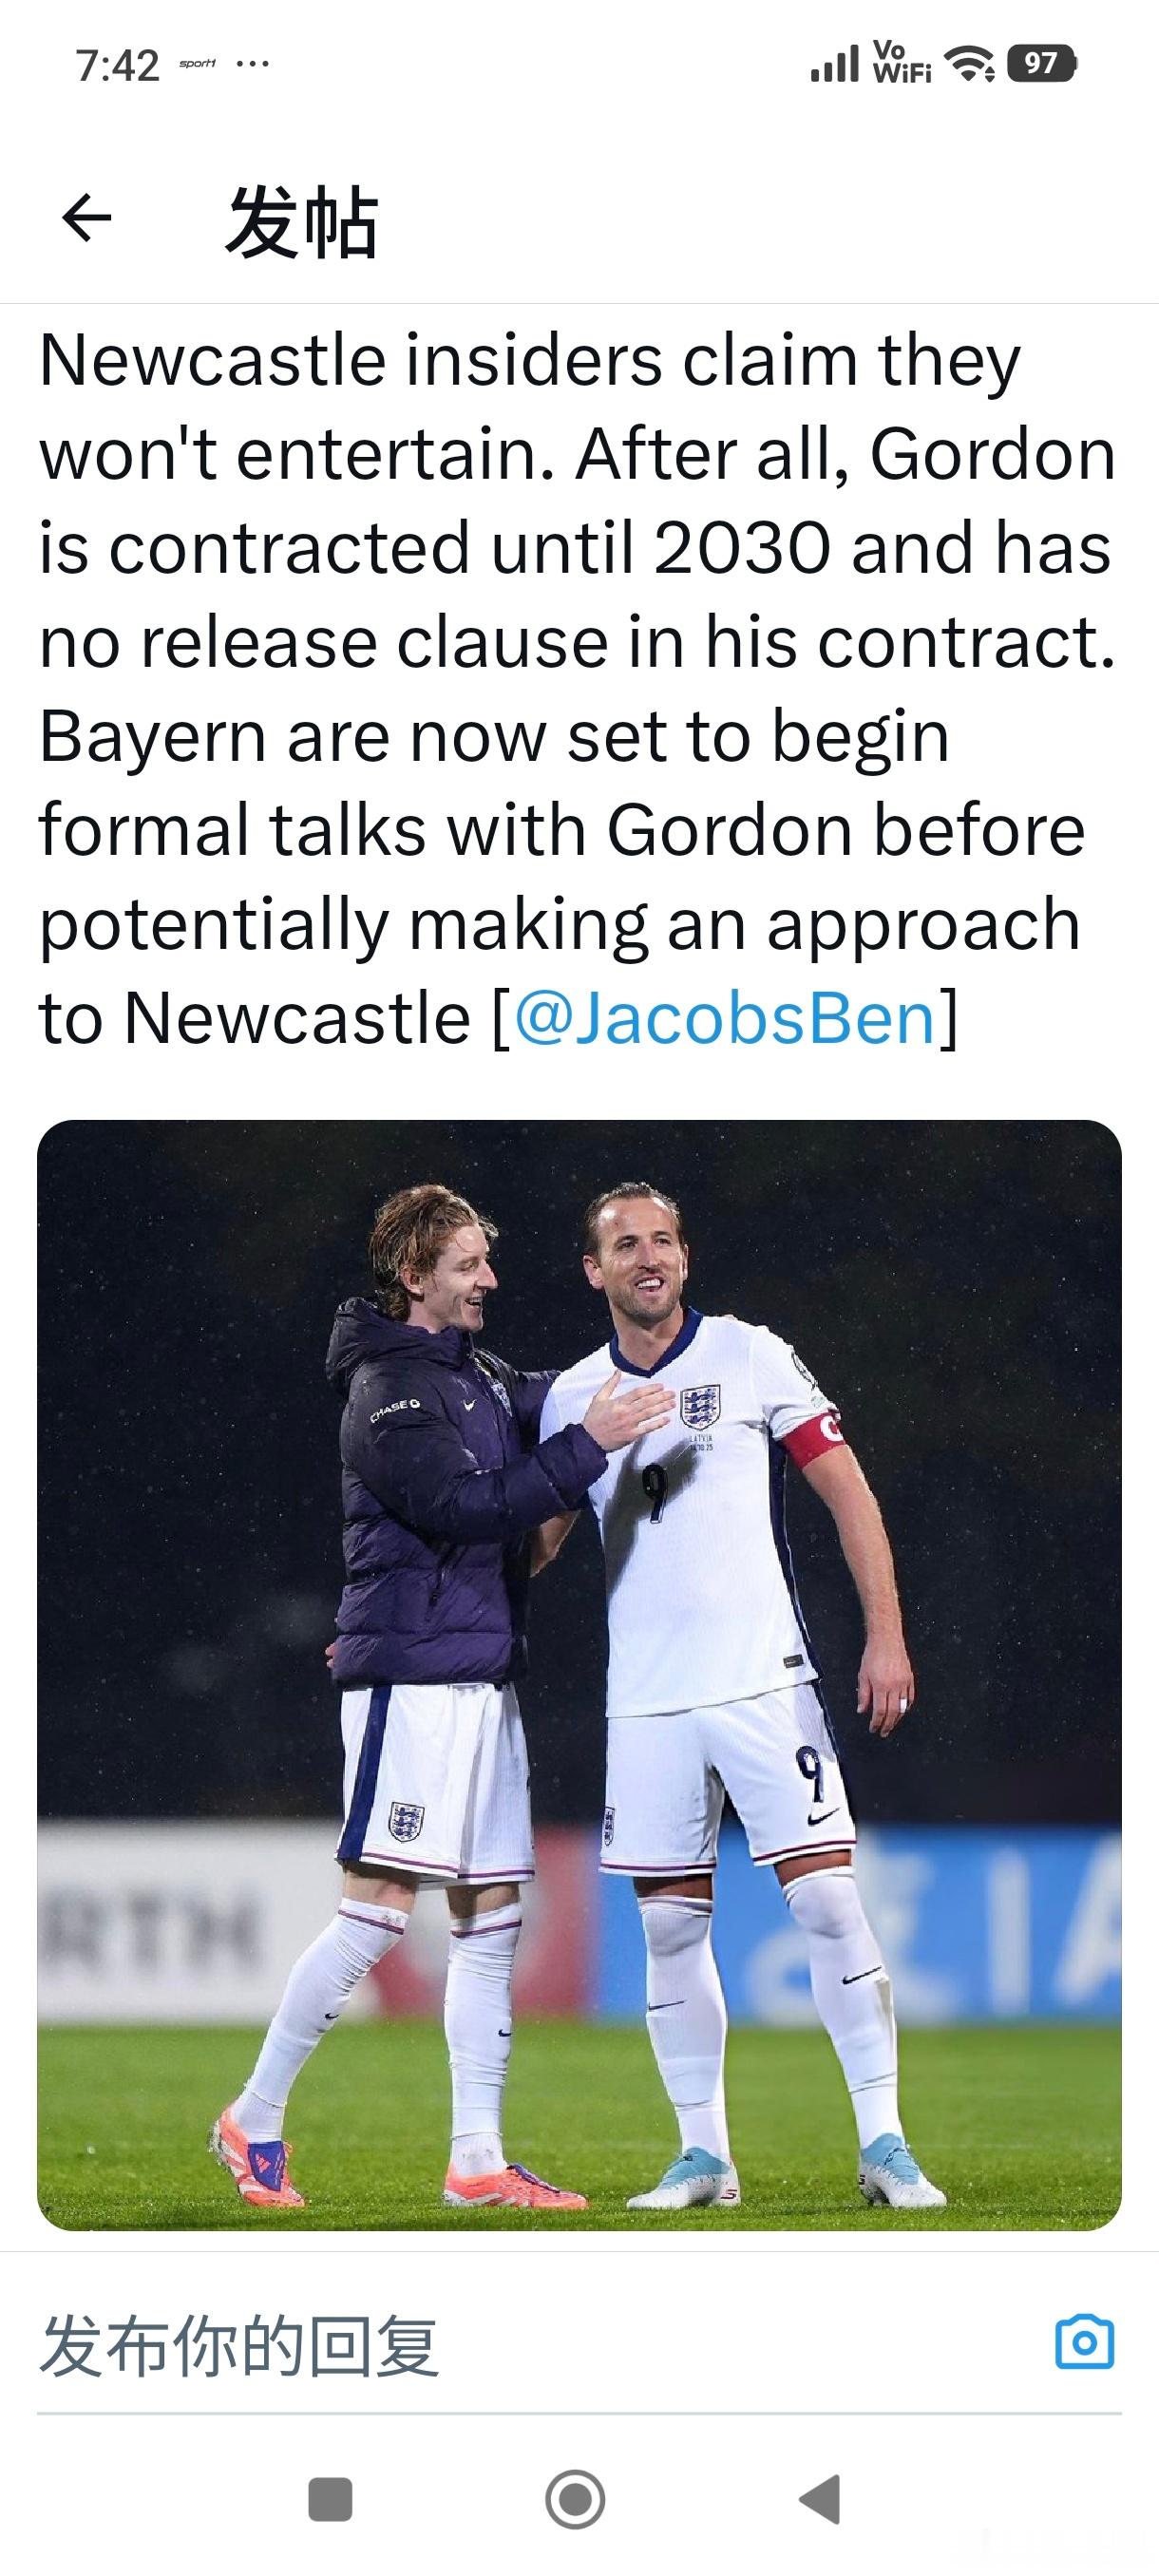This screenshot has height=2576, width=1159.
Task: Tap the cellular signal strength bars
Action: 834,64
